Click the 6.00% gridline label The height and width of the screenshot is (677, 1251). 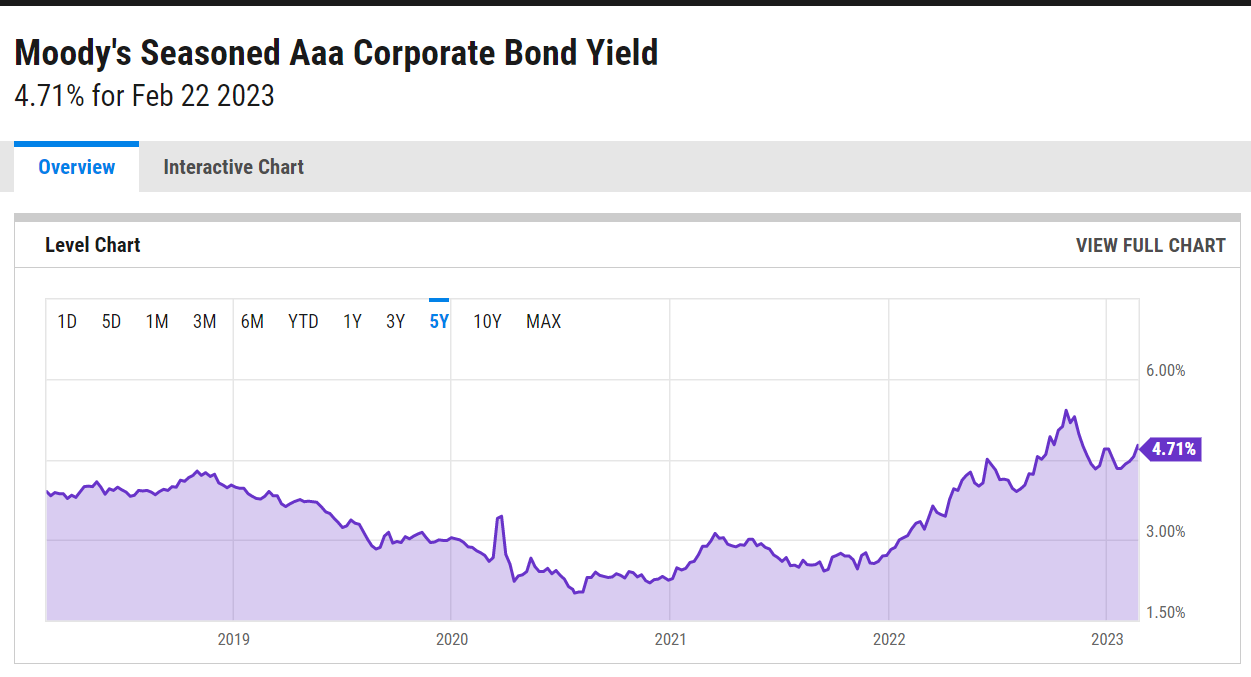pos(1165,370)
